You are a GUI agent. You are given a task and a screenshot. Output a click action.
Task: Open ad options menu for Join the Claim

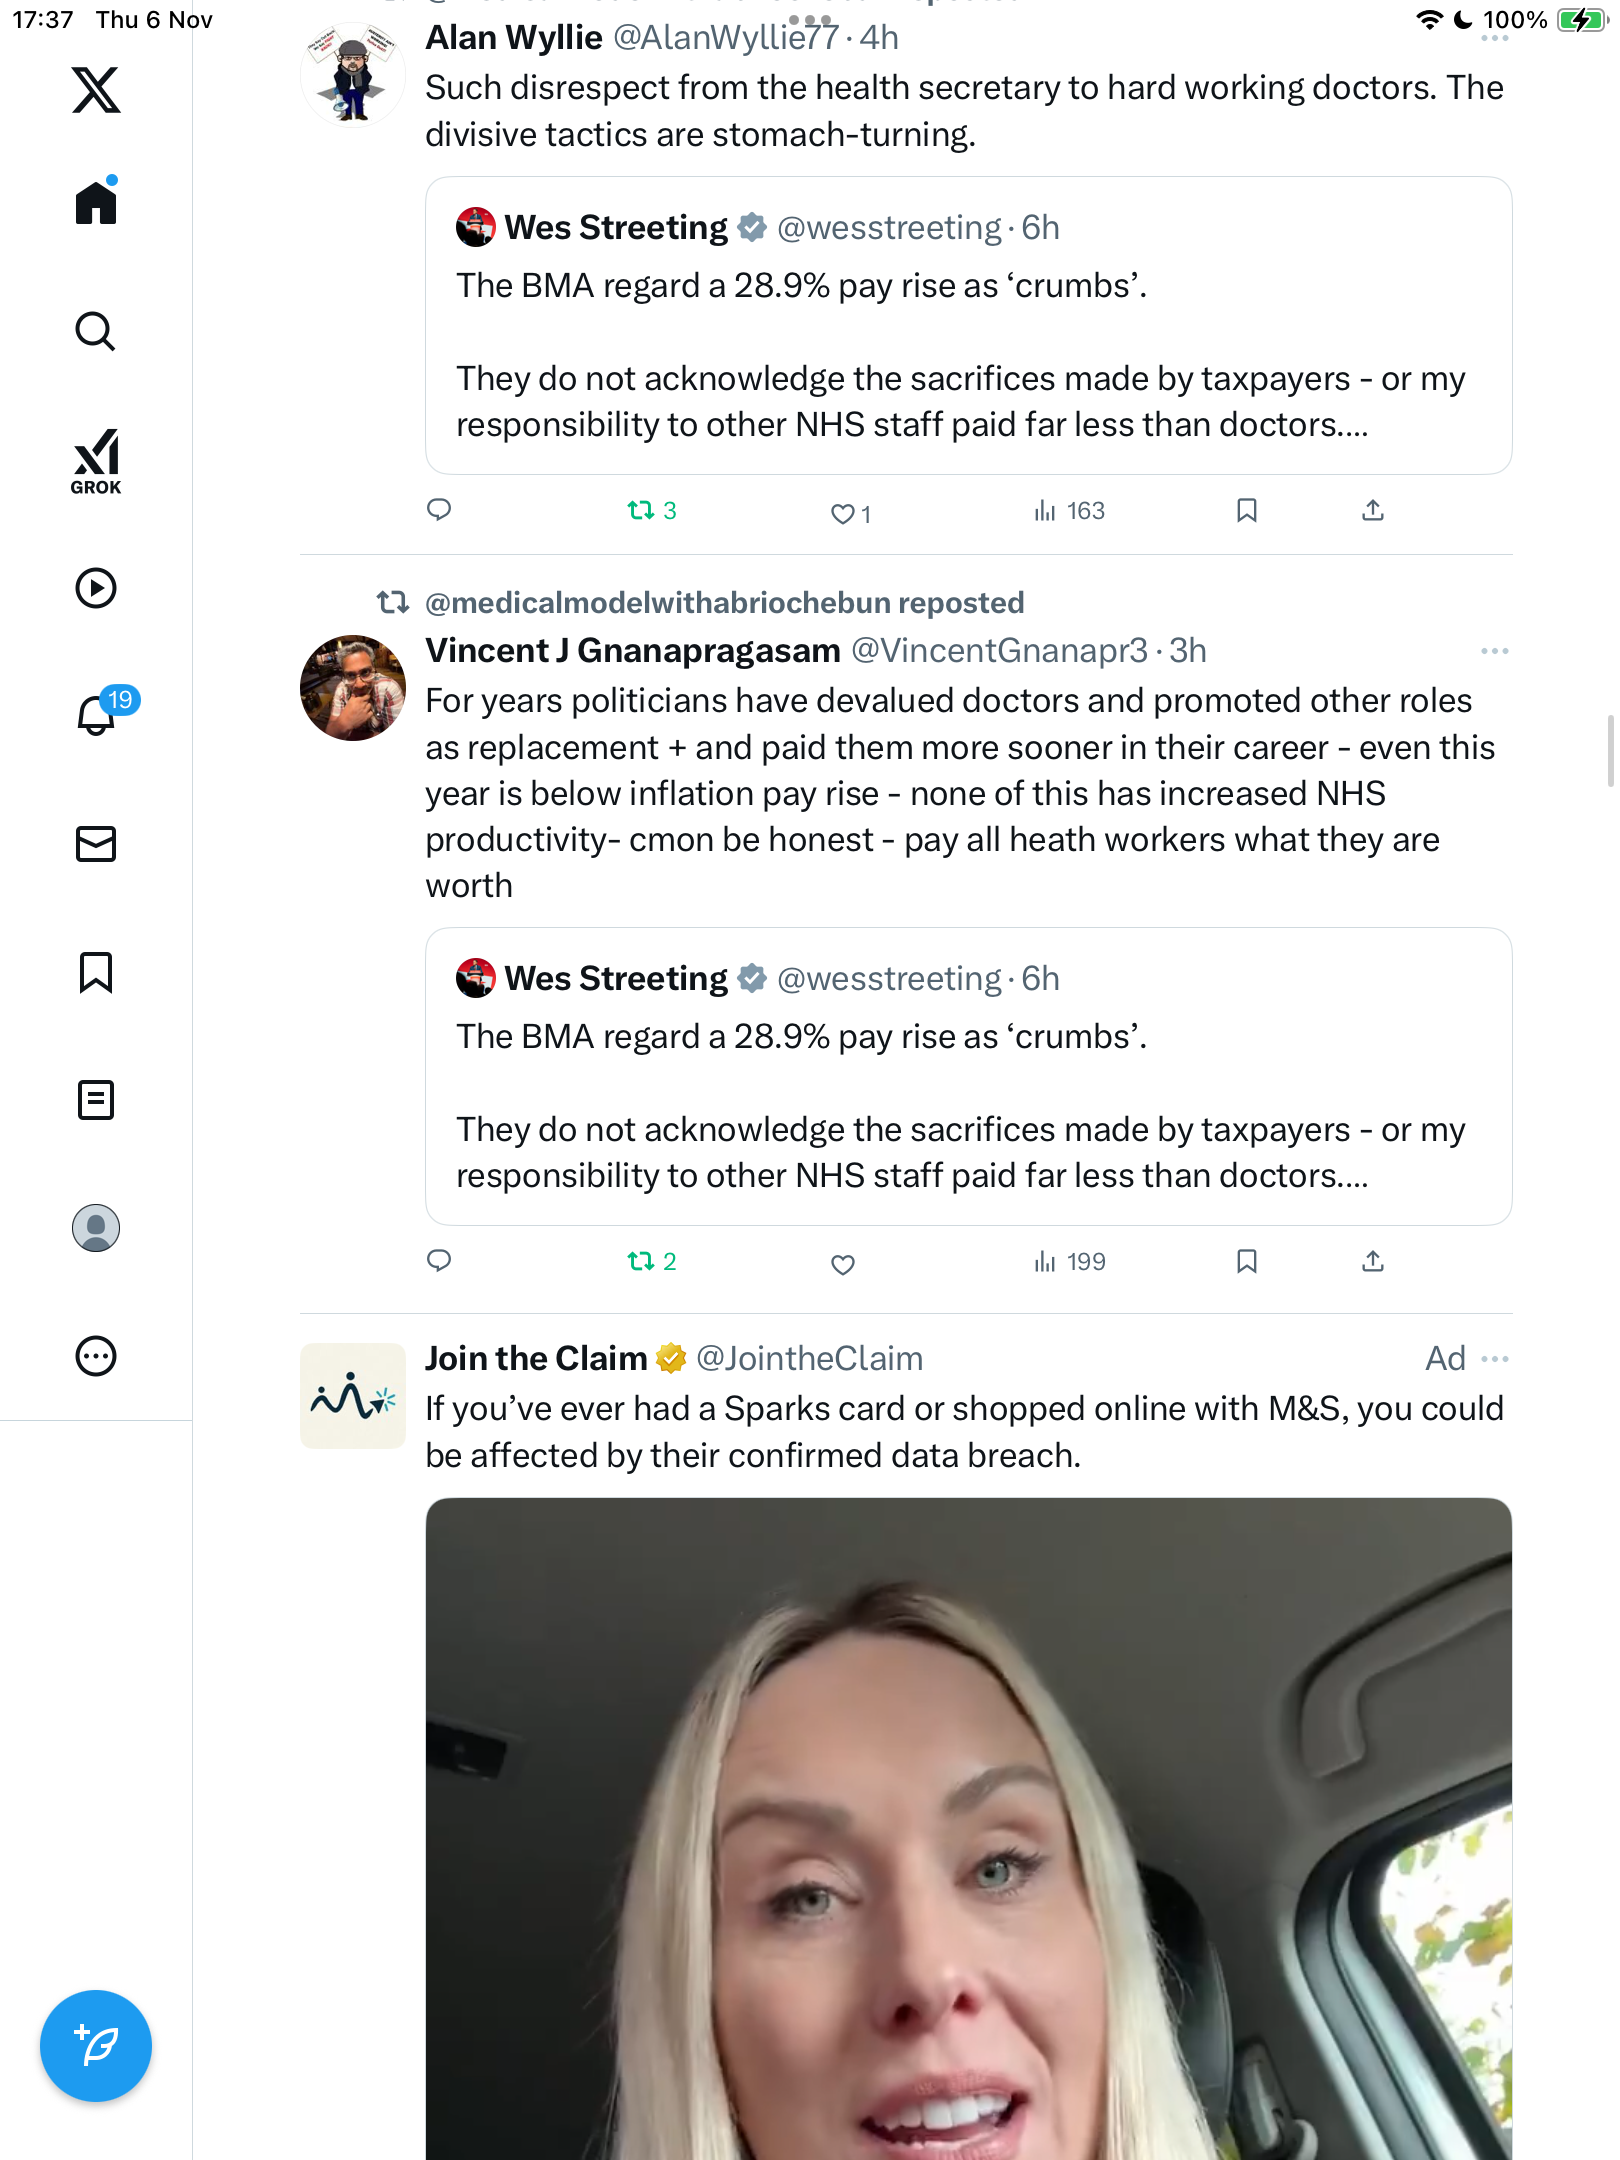point(1494,1359)
